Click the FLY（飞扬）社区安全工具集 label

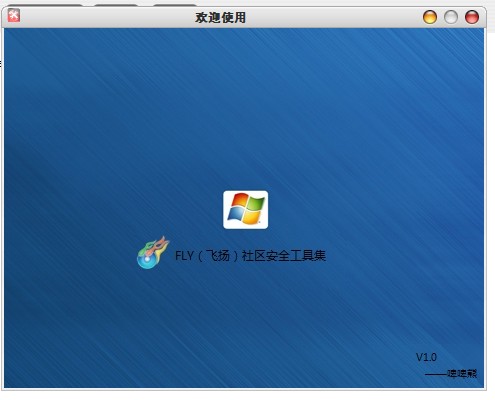pos(250,256)
